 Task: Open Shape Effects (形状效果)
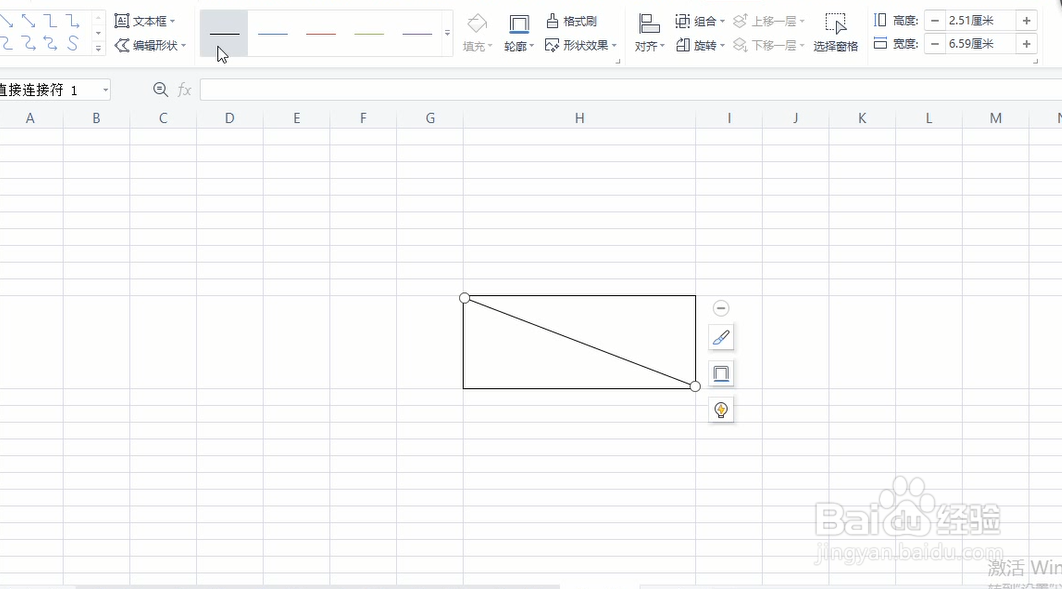click(x=580, y=45)
